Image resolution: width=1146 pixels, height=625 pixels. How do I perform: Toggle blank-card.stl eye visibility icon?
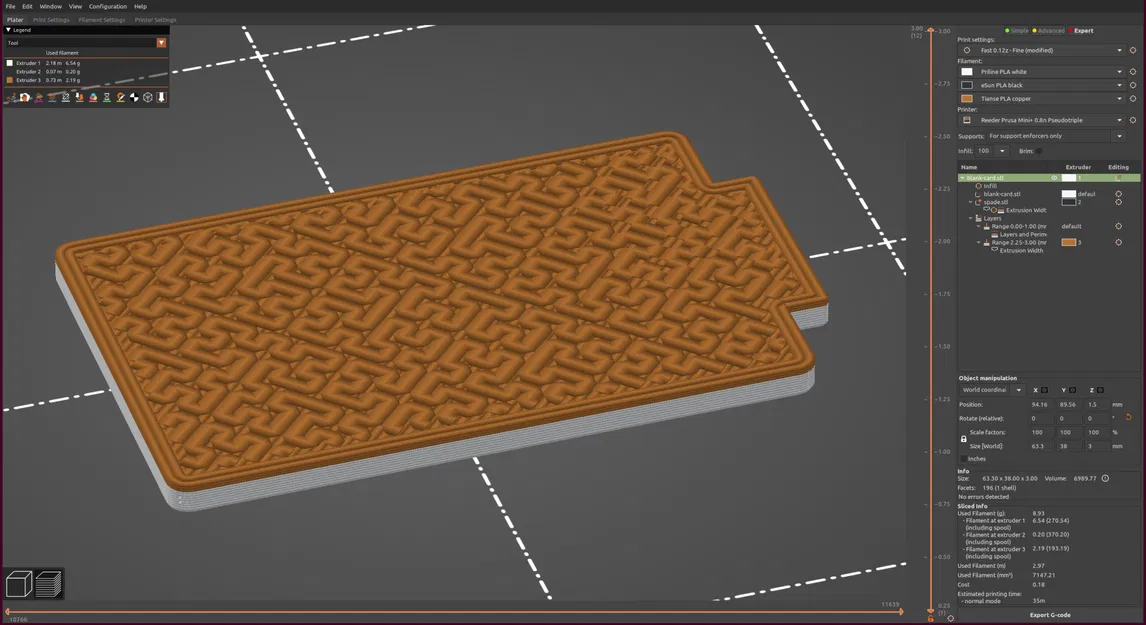pos(1054,178)
